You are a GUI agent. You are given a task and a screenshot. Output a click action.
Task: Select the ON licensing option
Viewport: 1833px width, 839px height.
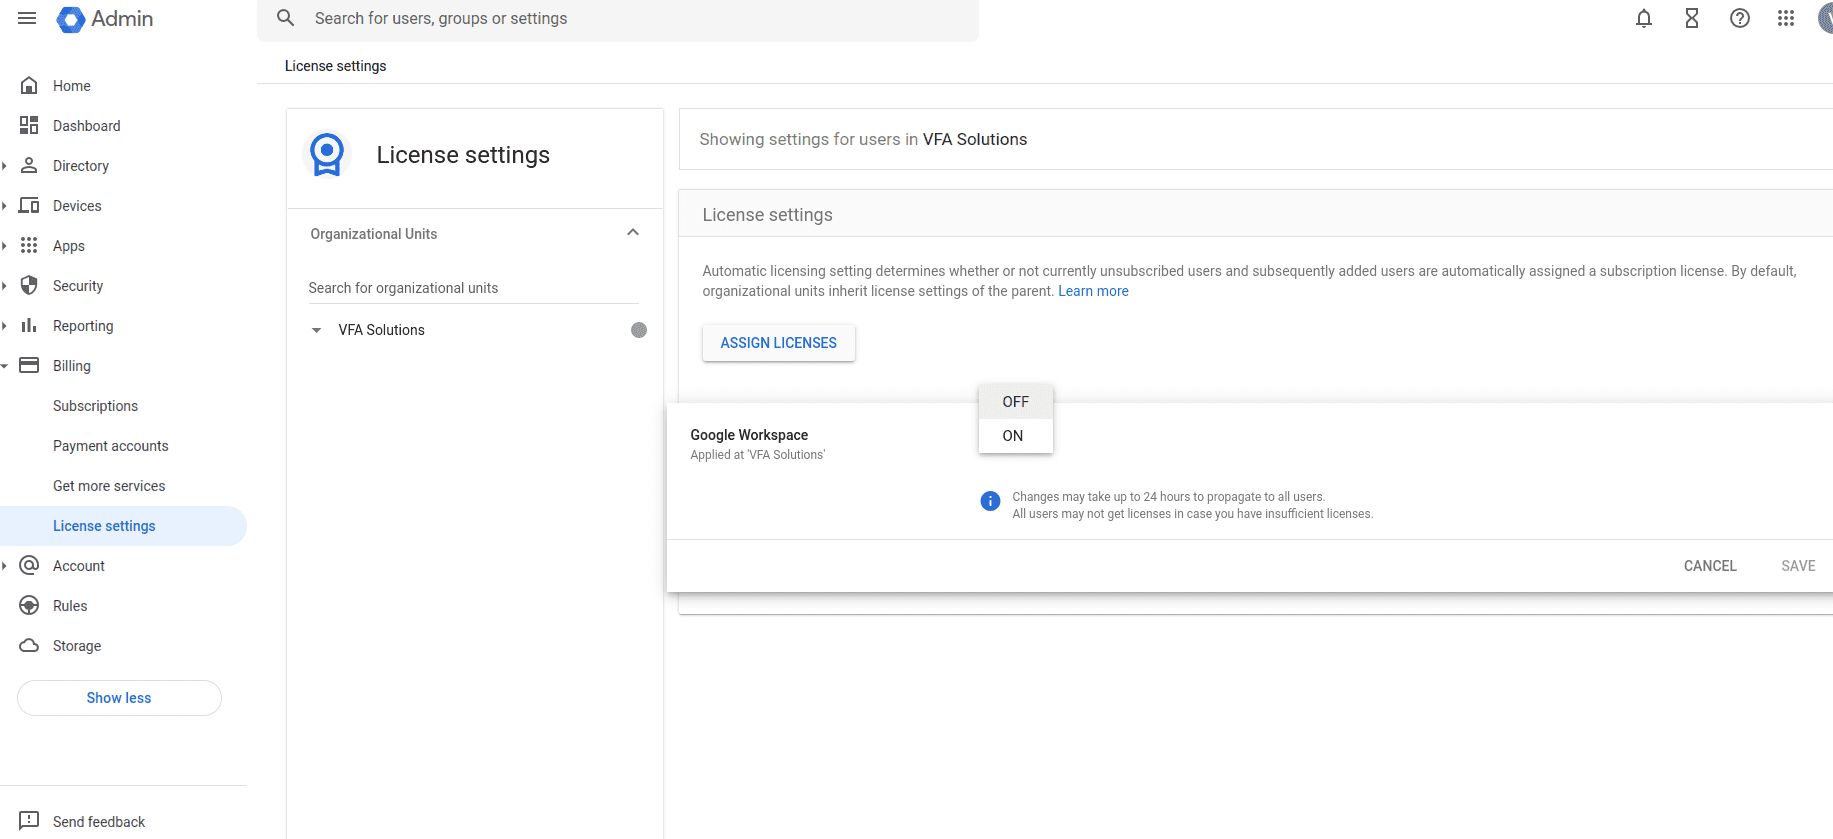tap(1013, 436)
